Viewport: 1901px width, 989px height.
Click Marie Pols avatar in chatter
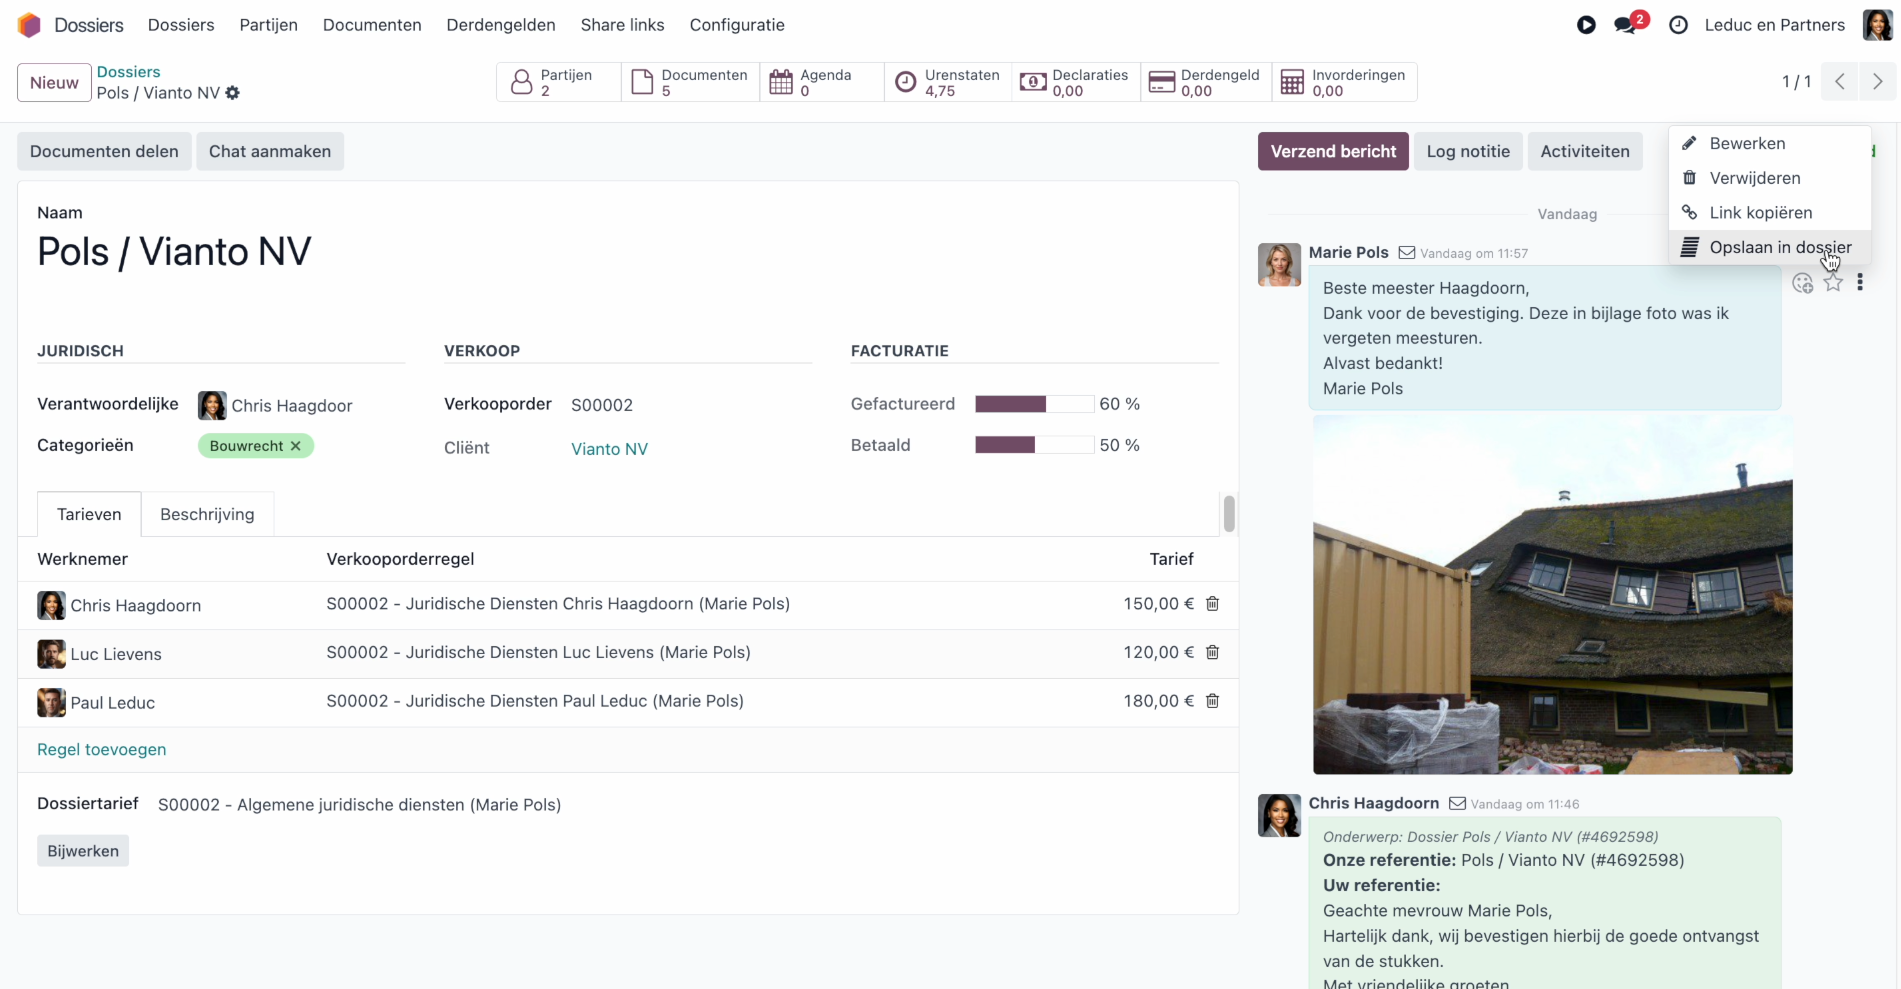[x=1279, y=265]
